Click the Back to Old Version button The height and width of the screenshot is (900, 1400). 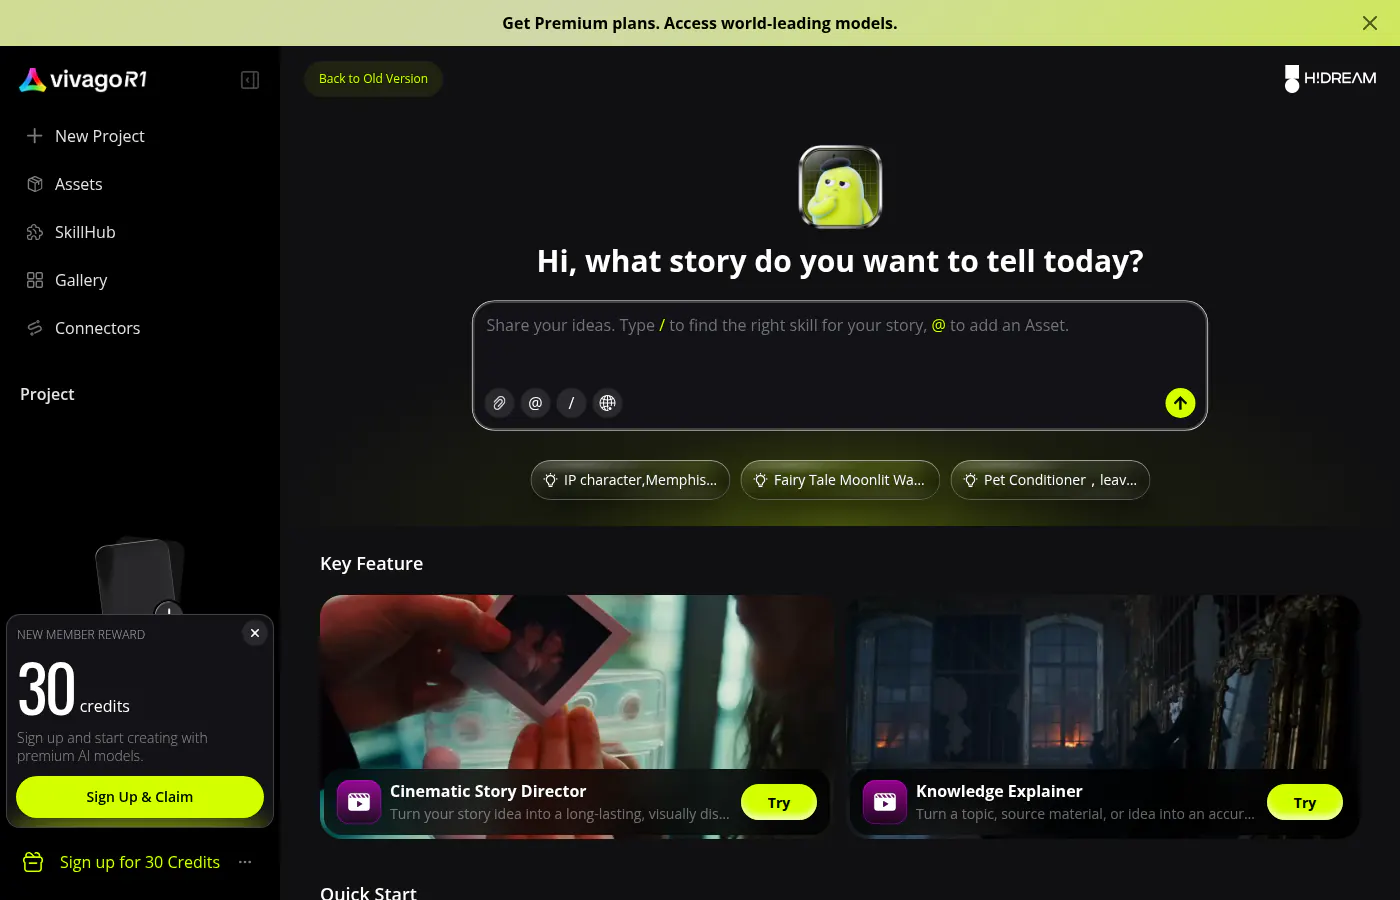pyautogui.click(x=373, y=79)
